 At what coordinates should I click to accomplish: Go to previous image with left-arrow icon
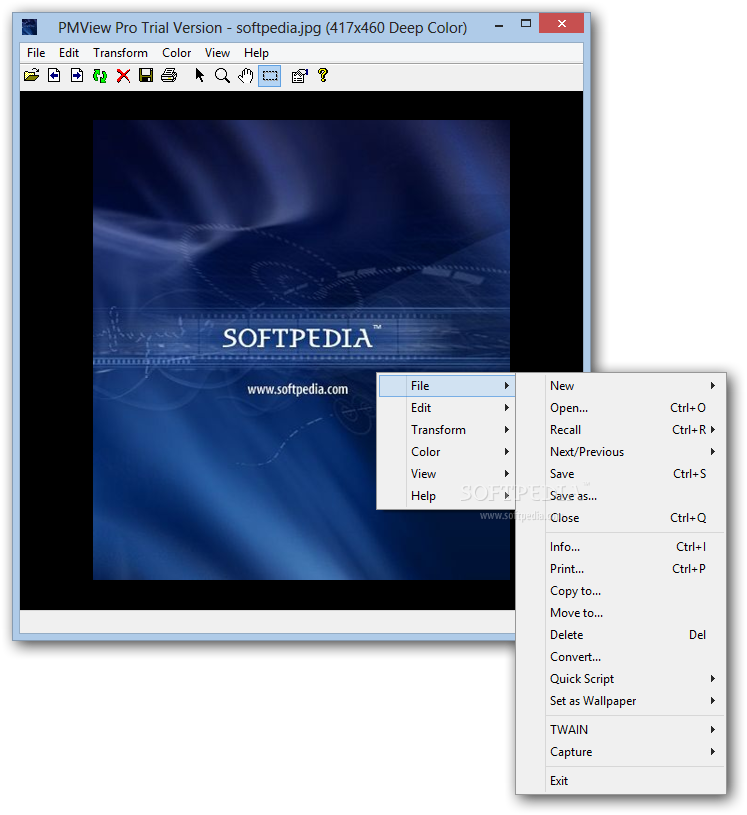[x=54, y=76]
